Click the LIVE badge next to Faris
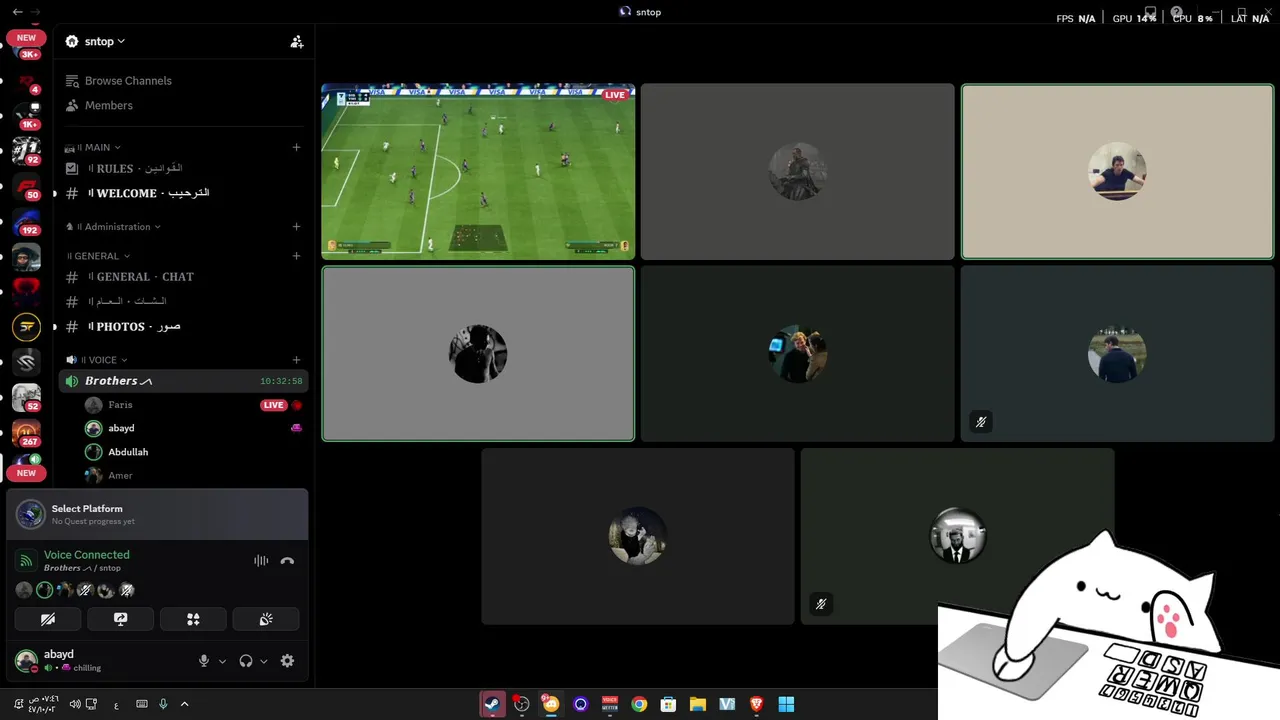1280x720 pixels. tap(273, 405)
